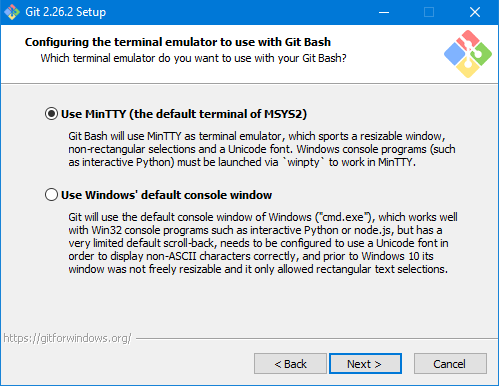
Task: Click the 'Git 2.26.2 Setup' title text
Action: coord(66,12)
